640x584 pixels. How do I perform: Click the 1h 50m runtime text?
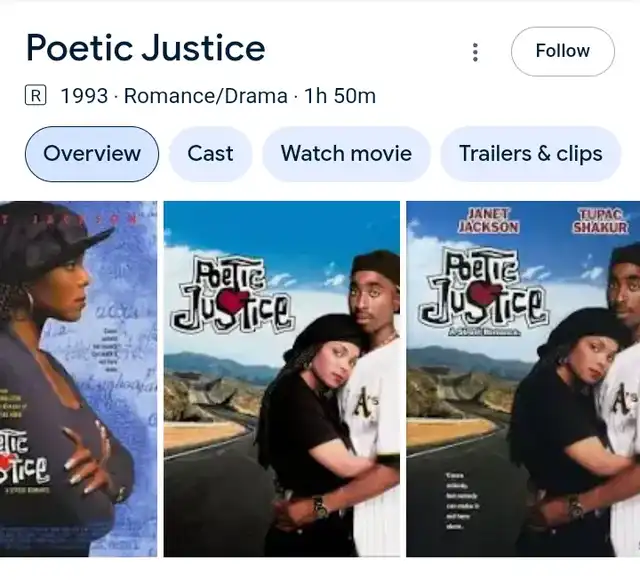(340, 96)
